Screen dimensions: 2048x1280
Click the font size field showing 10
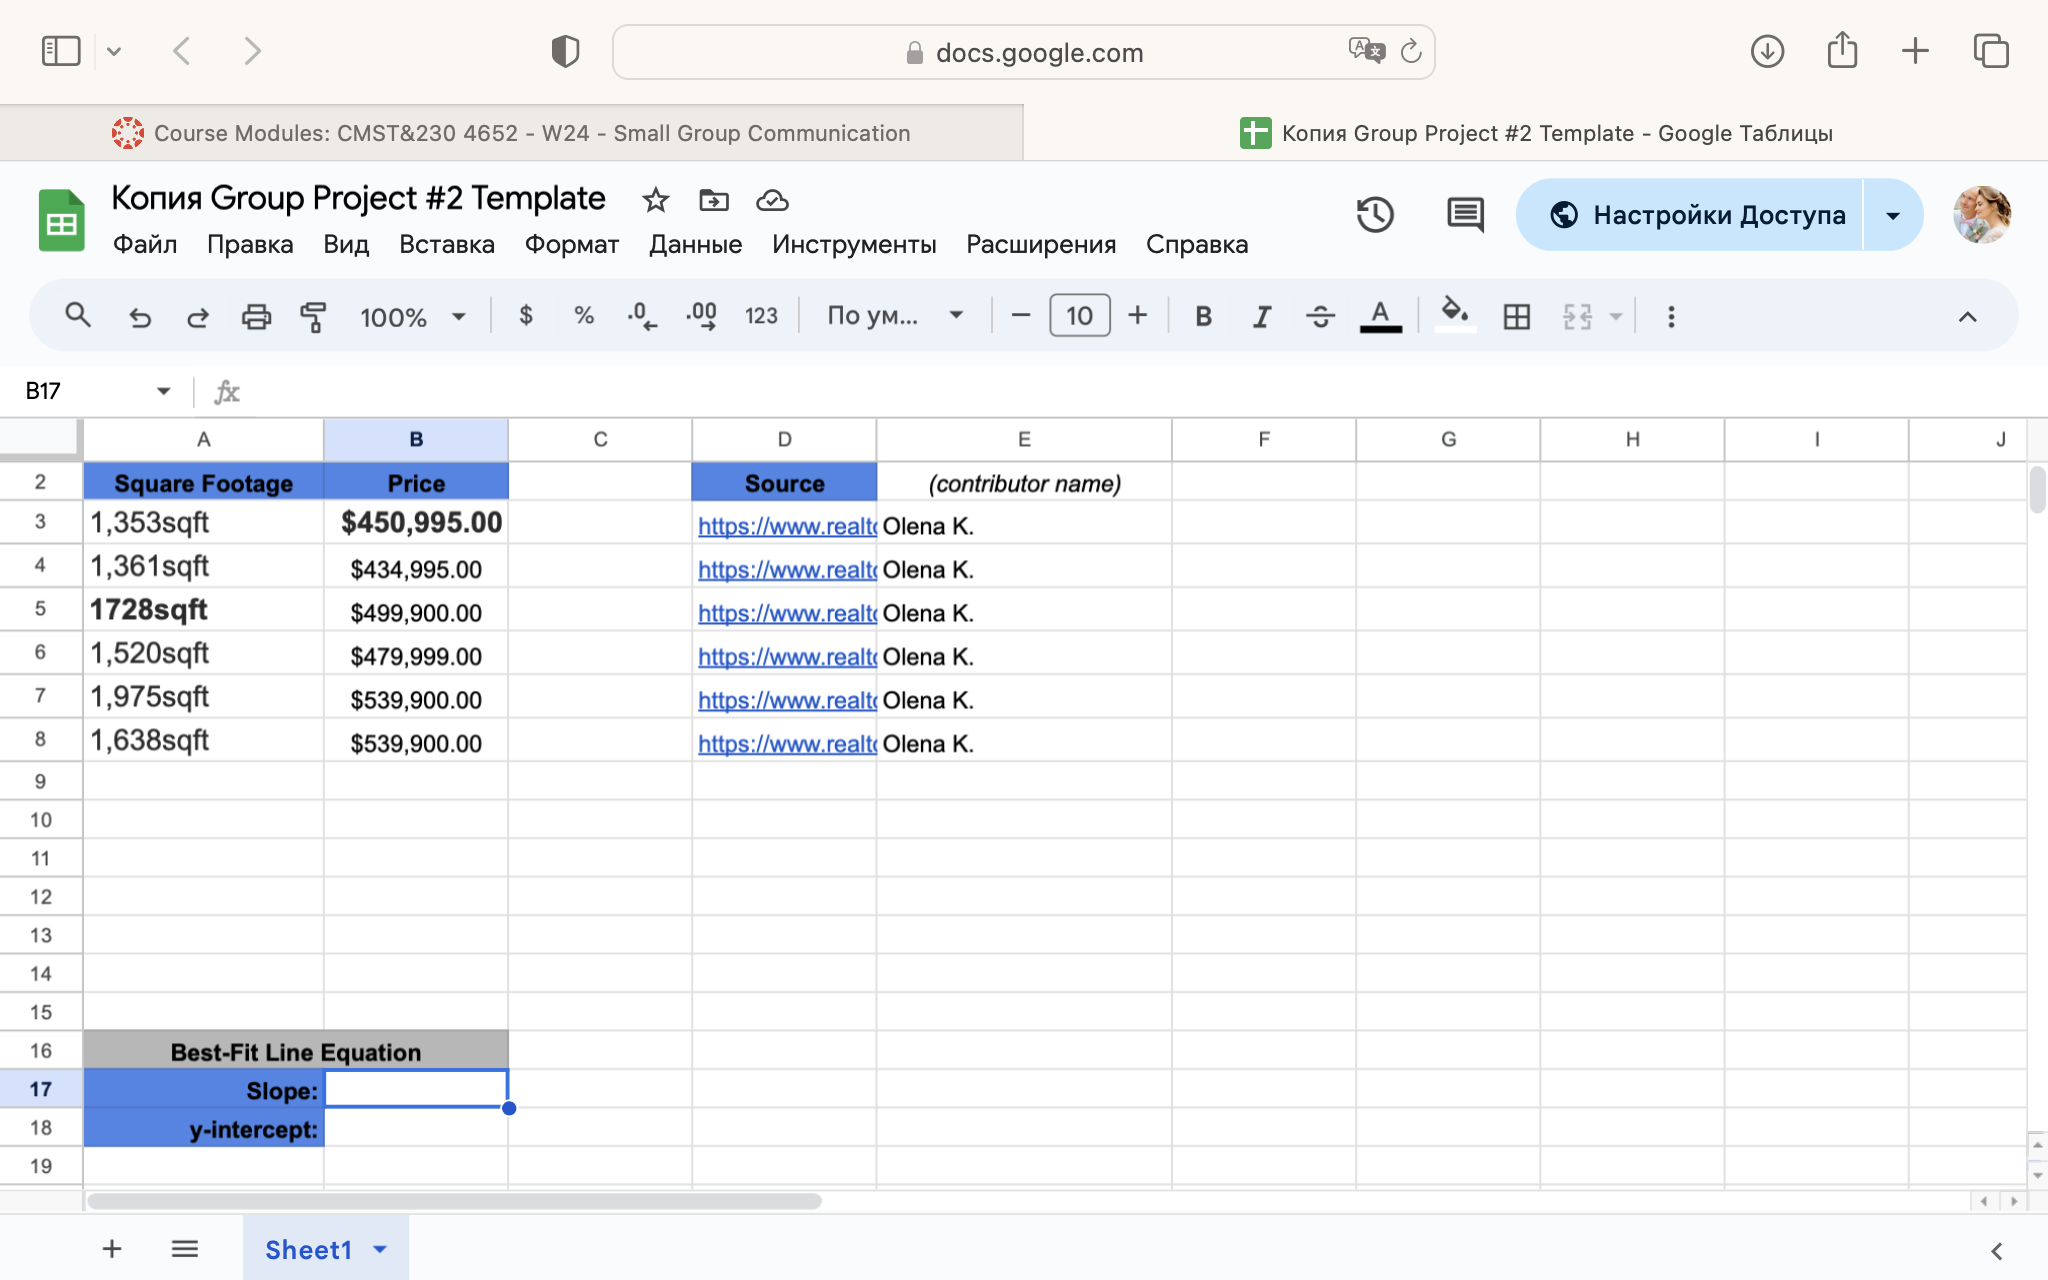[x=1079, y=316]
